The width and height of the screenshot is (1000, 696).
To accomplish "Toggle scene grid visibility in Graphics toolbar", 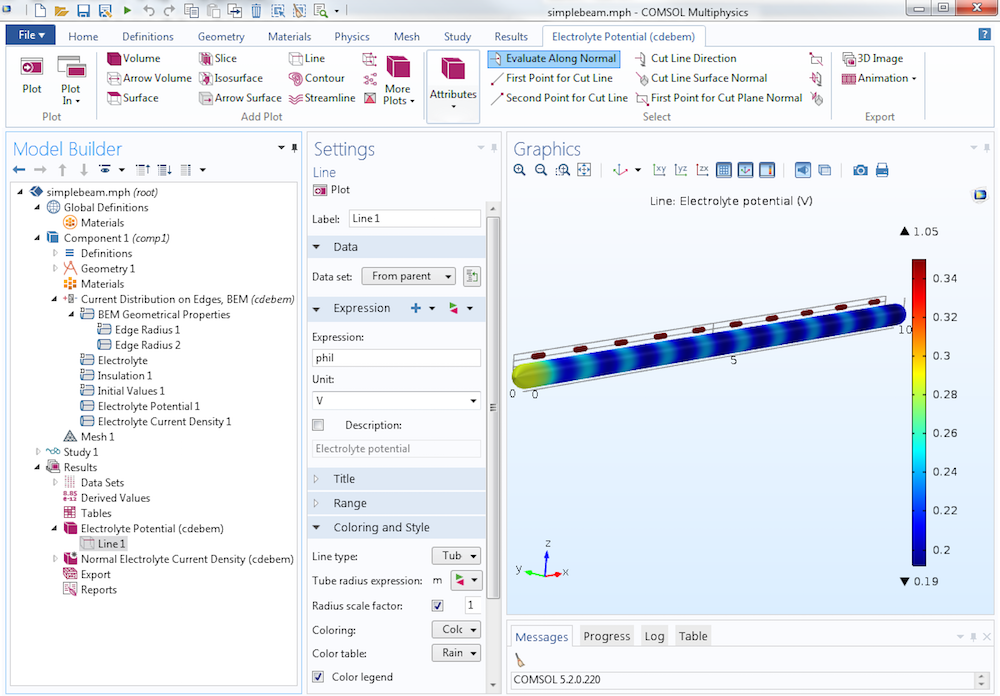I will tap(726, 170).
